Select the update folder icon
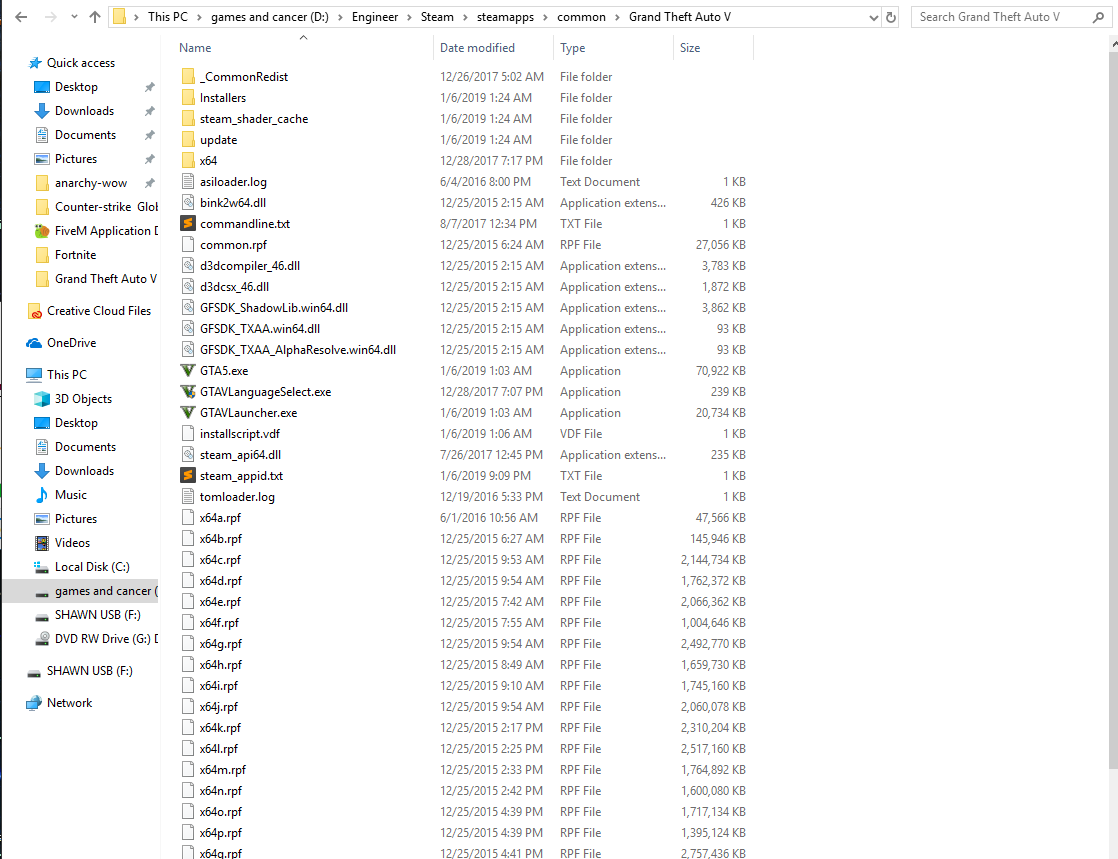The width and height of the screenshot is (1118, 859). (188, 140)
